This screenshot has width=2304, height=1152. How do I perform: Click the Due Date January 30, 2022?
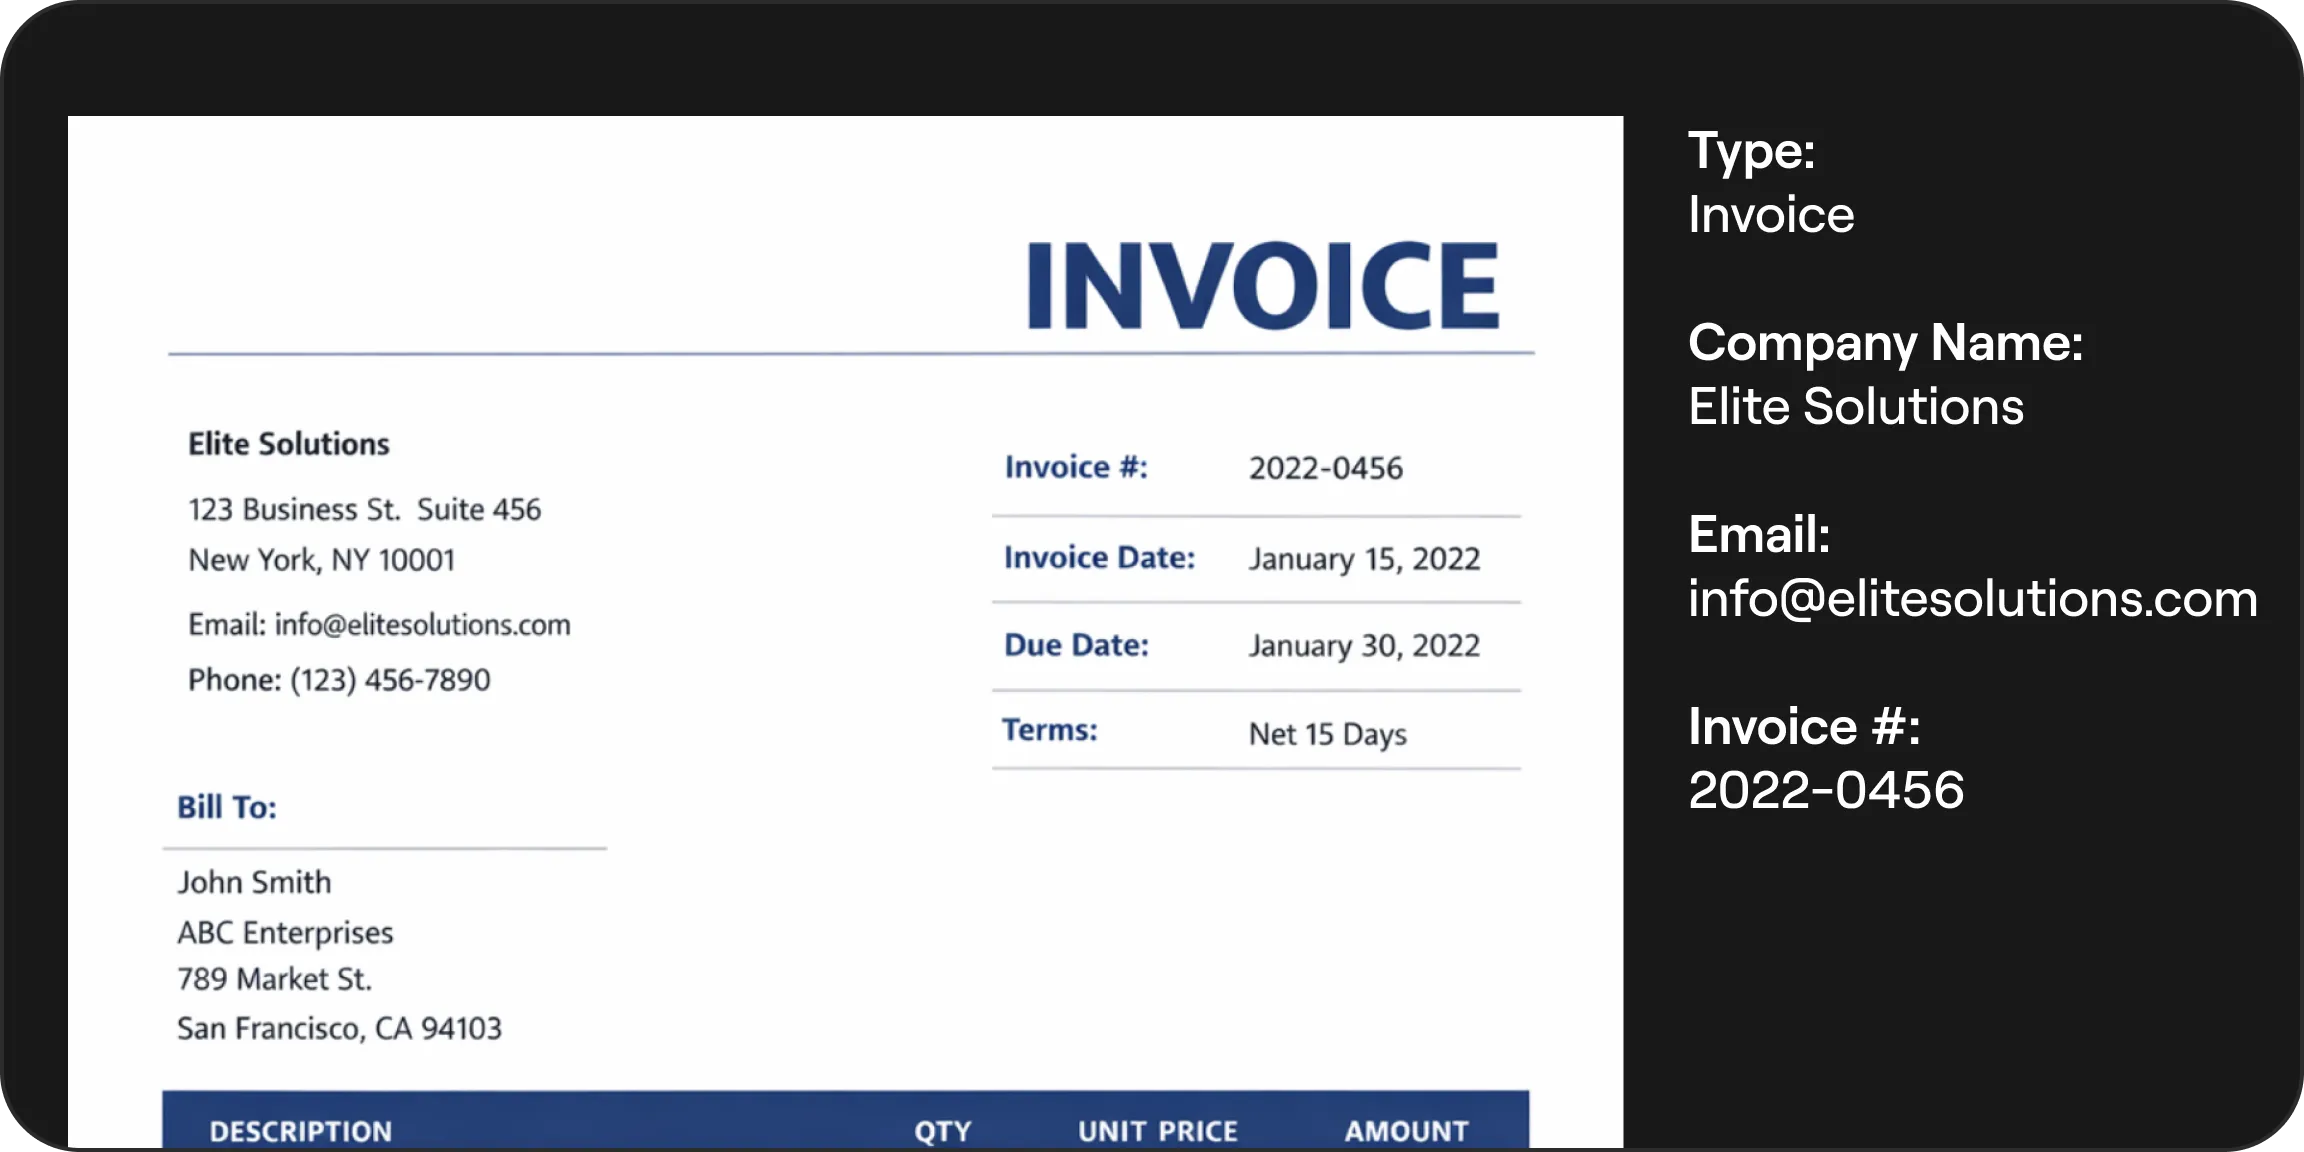pos(1364,646)
